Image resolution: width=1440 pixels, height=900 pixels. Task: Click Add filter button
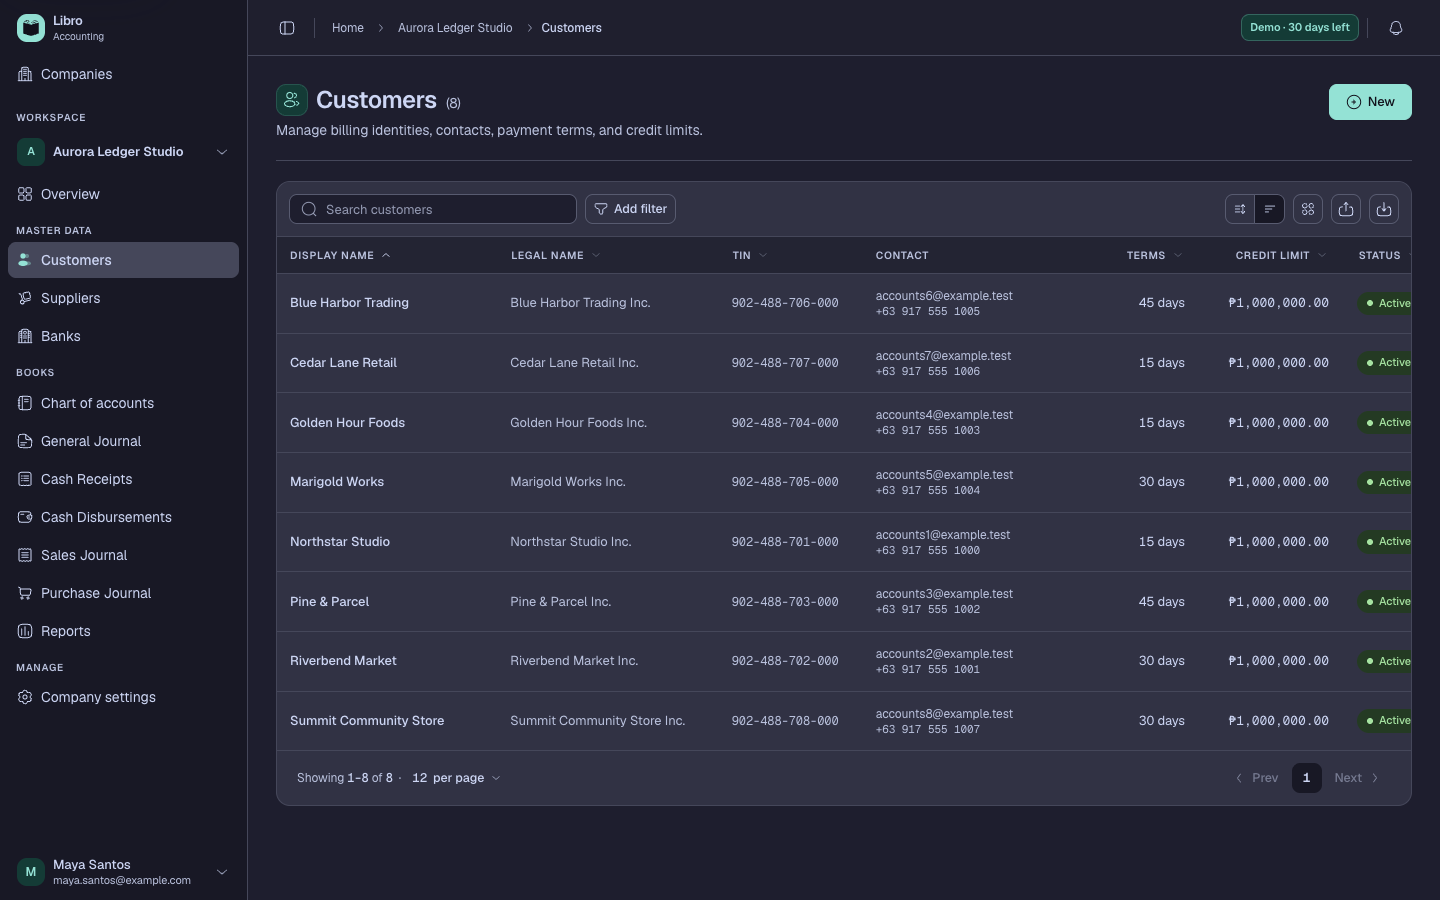point(630,209)
